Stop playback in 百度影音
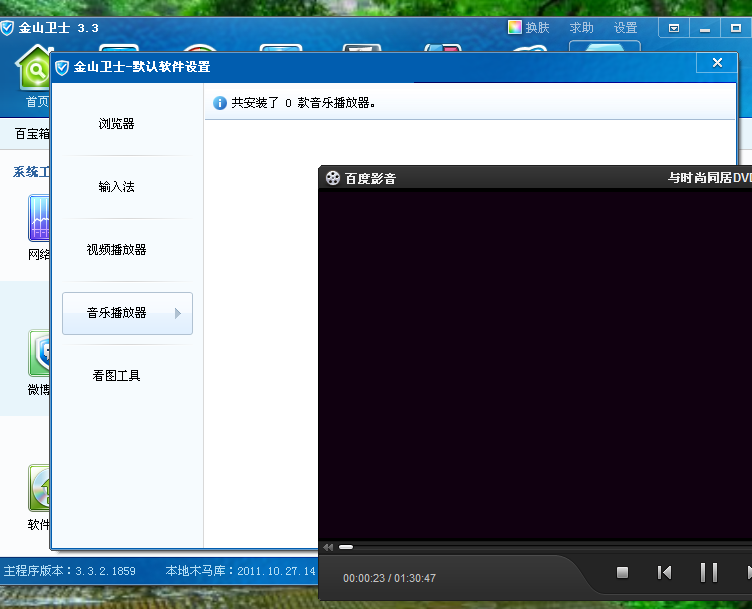Image resolution: width=752 pixels, height=609 pixels. point(623,572)
